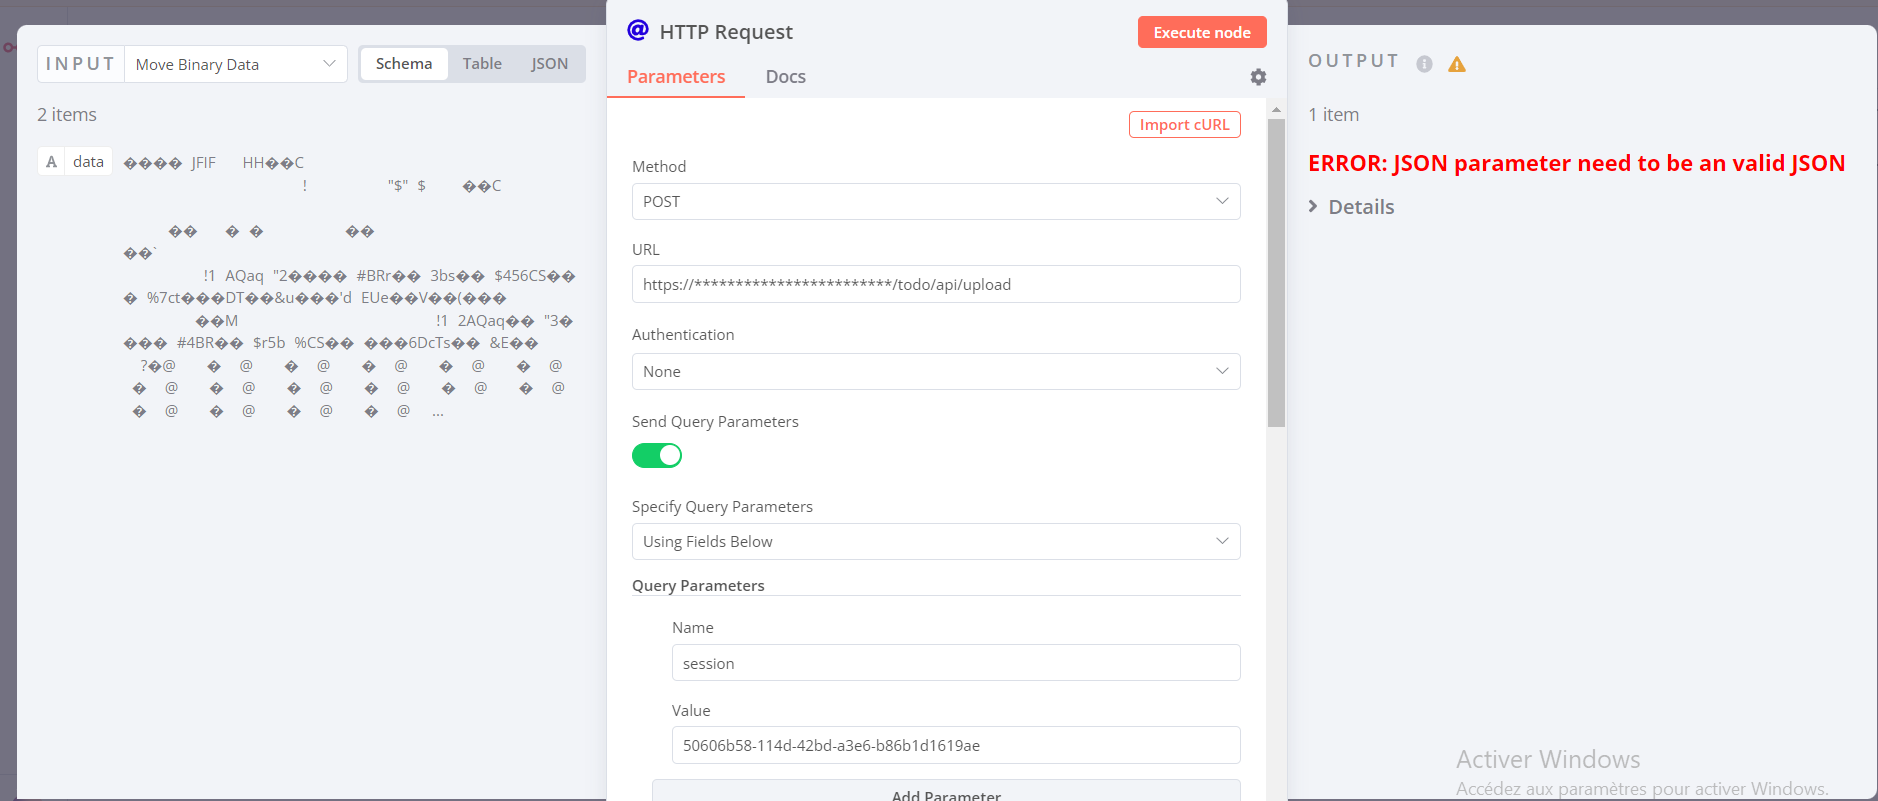Screen dimensions: 1878x801
Task: Click the orange output warning triangle
Action: click(x=1457, y=64)
